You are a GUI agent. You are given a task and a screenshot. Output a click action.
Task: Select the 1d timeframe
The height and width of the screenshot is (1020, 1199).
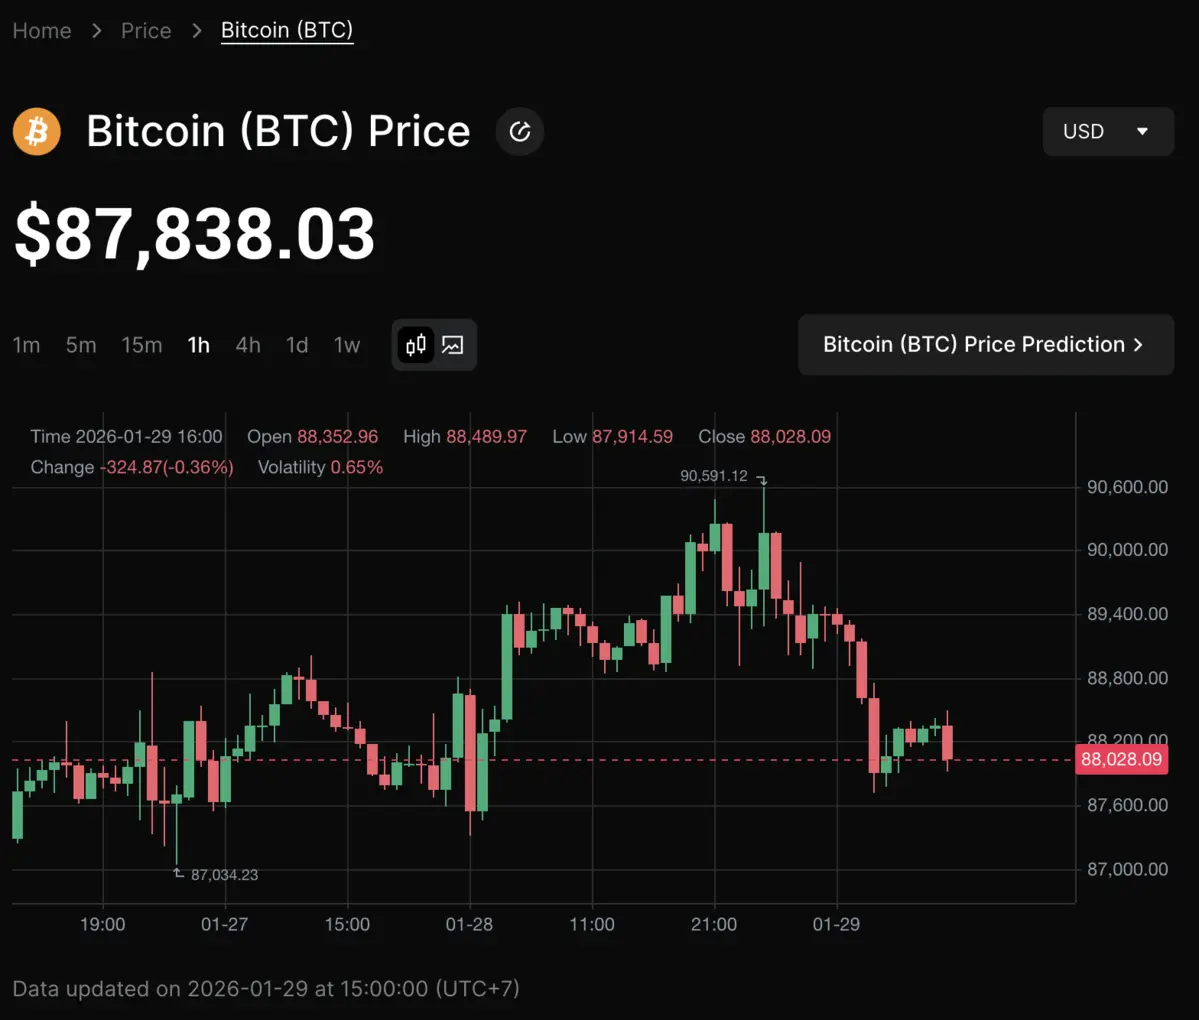pyautogui.click(x=296, y=344)
